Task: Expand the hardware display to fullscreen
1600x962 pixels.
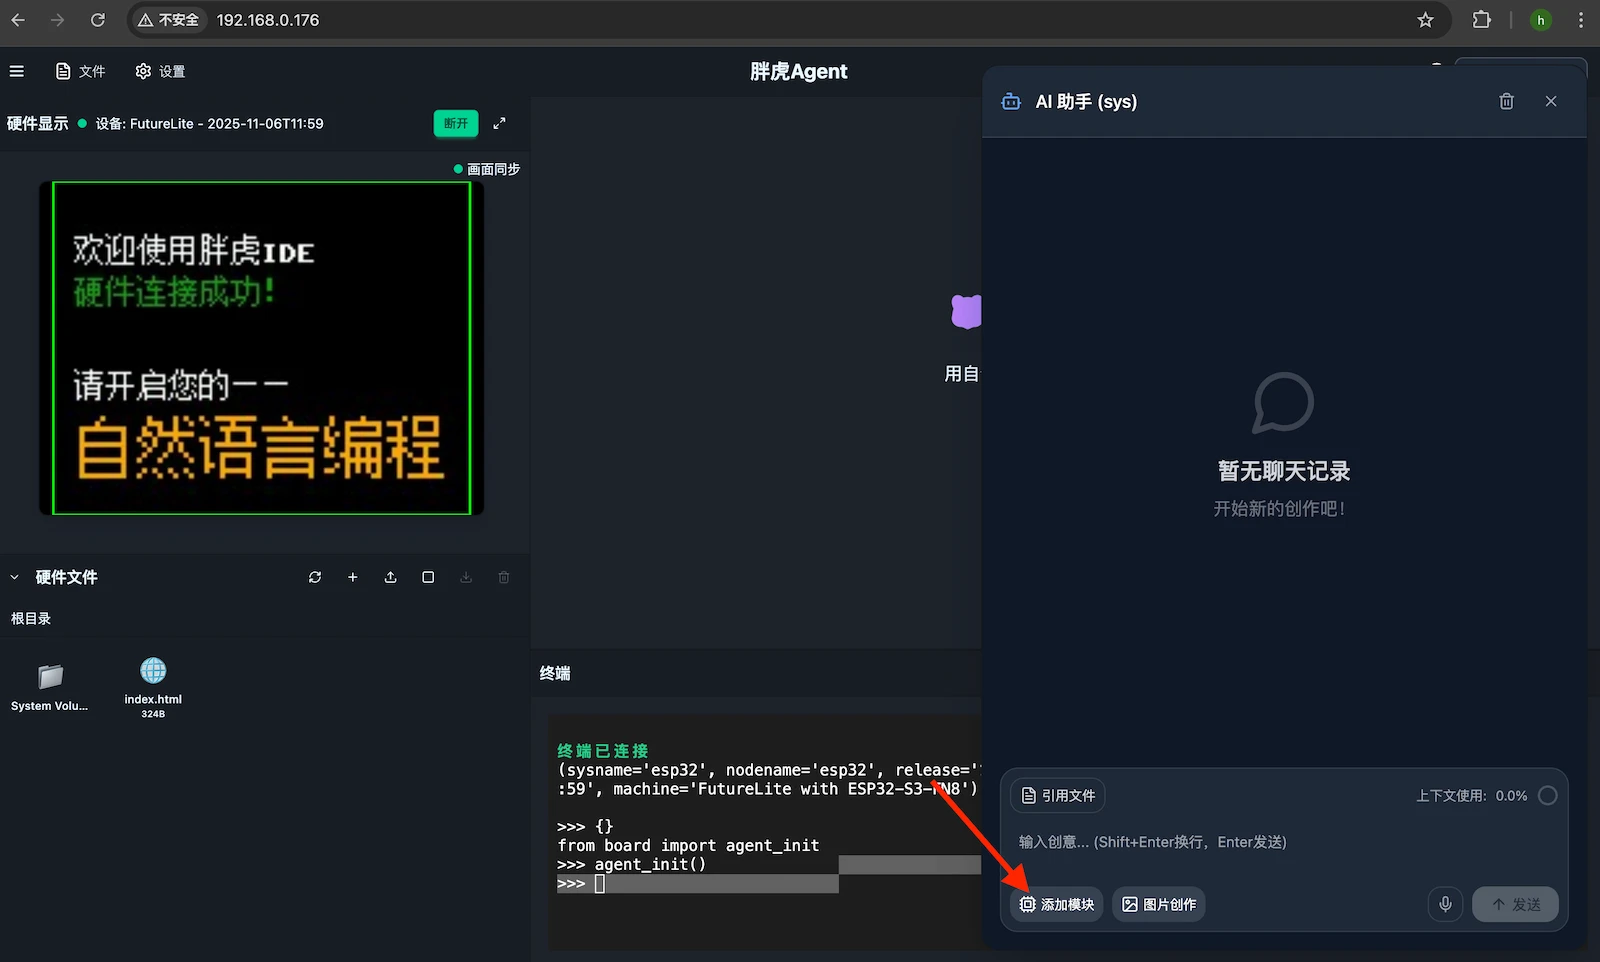Action: coord(500,123)
